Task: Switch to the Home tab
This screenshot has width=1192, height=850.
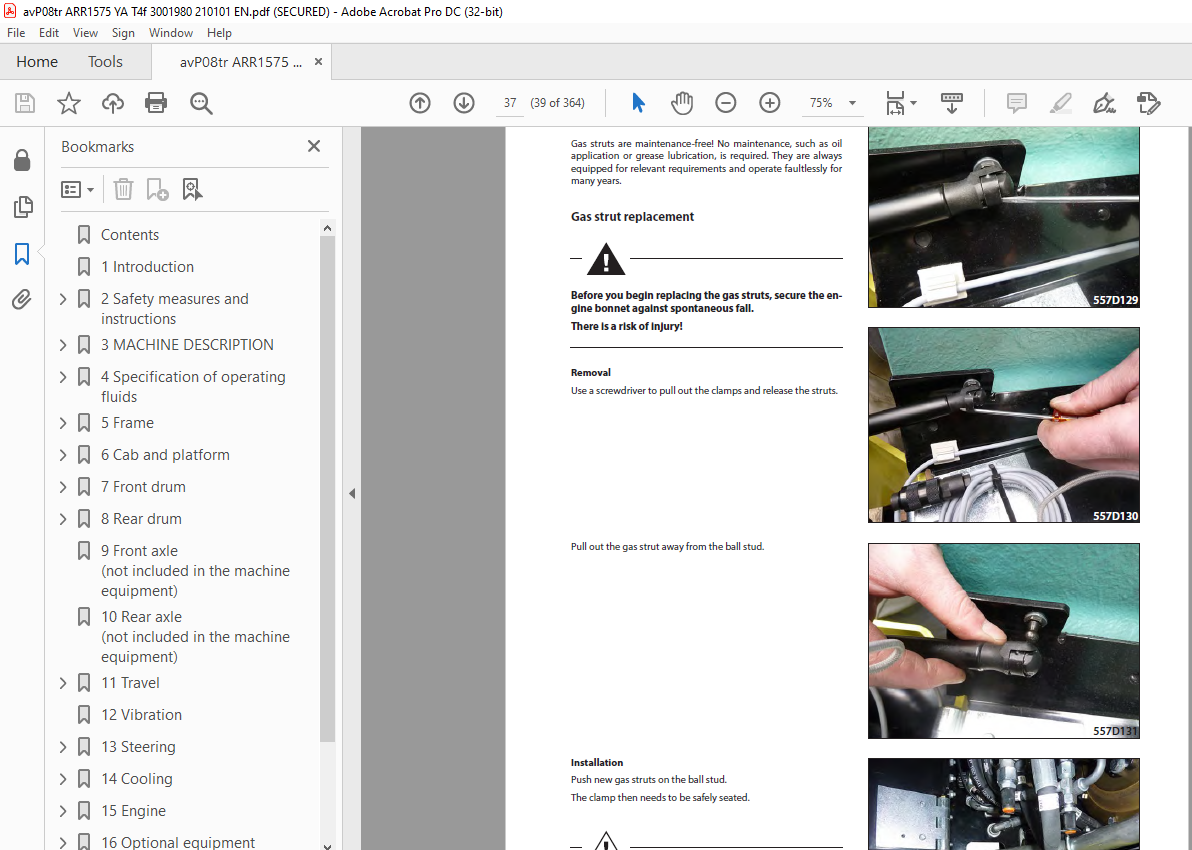Action: [36, 62]
